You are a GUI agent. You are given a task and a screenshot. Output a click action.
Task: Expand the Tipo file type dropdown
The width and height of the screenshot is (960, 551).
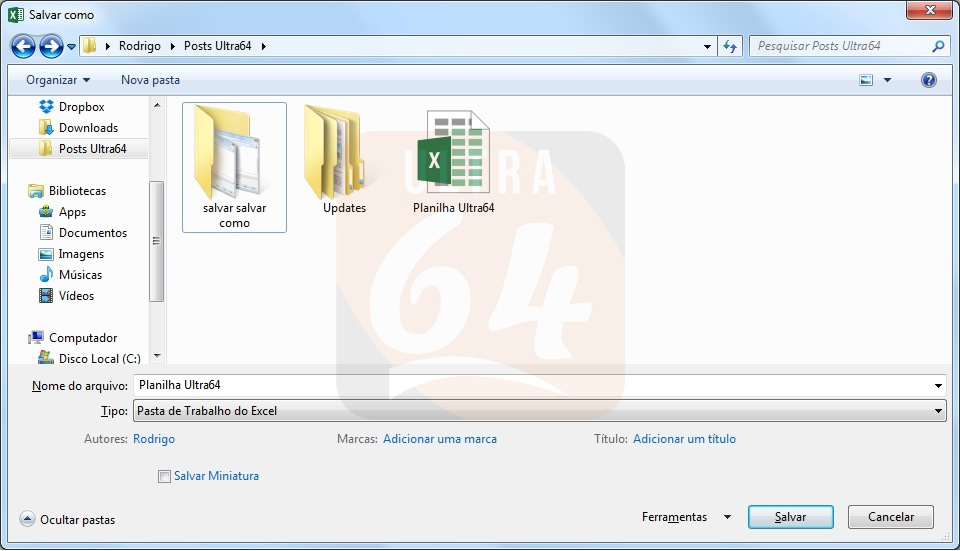tap(938, 411)
